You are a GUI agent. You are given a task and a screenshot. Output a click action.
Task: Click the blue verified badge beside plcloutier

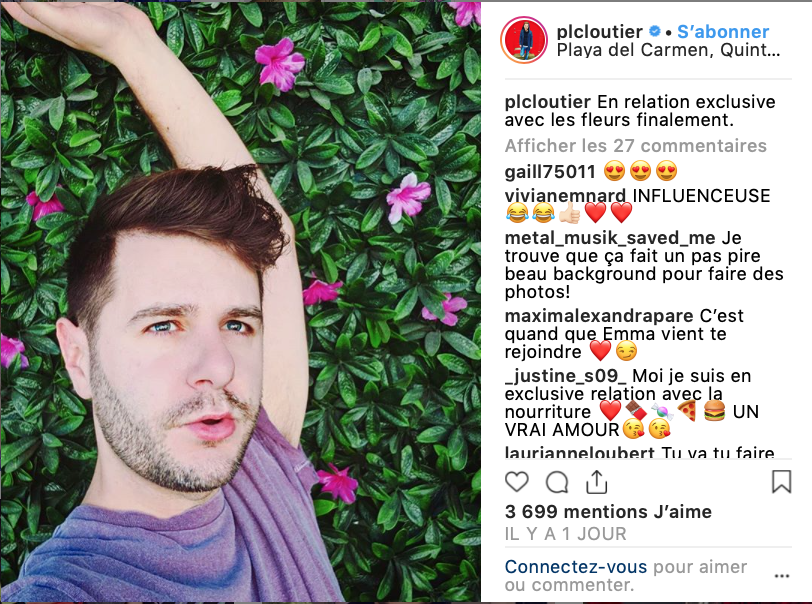click(x=655, y=31)
